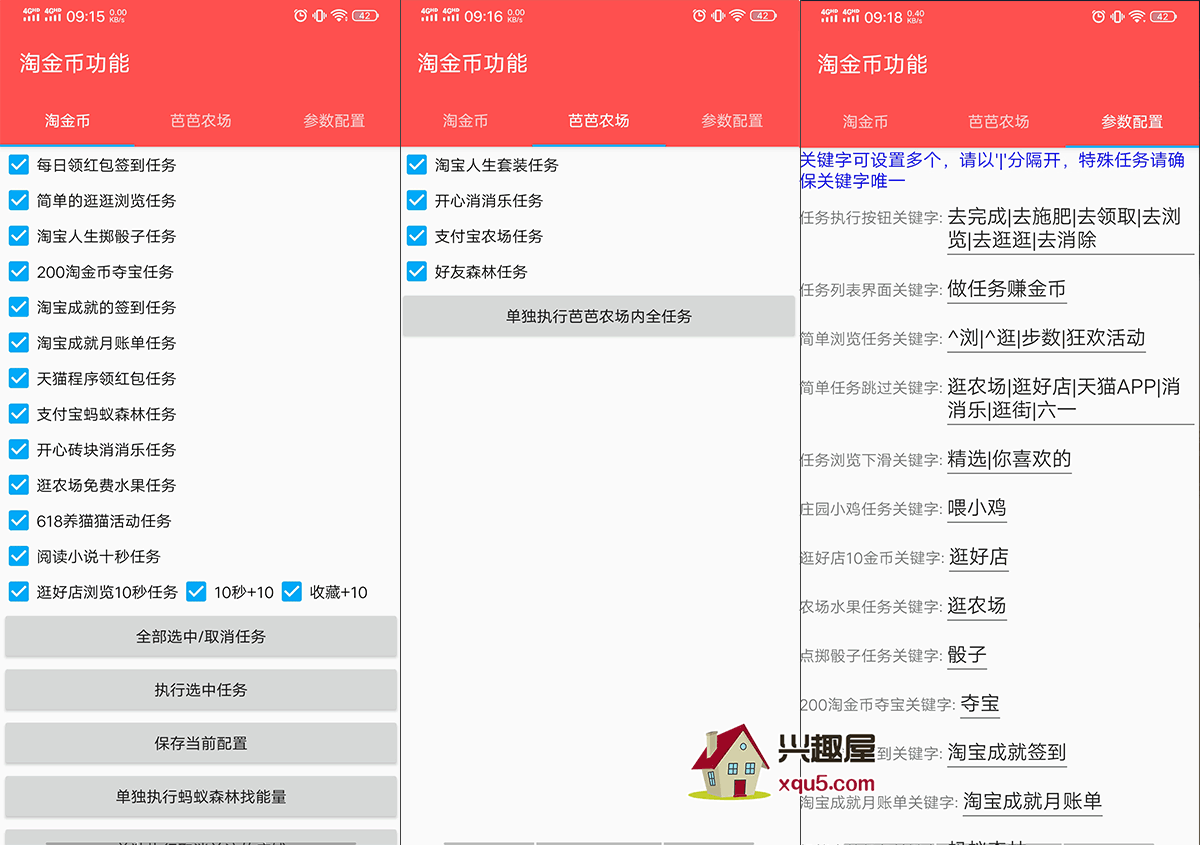Toggle the 淘宝人生套装任务 checkbox

417,165
